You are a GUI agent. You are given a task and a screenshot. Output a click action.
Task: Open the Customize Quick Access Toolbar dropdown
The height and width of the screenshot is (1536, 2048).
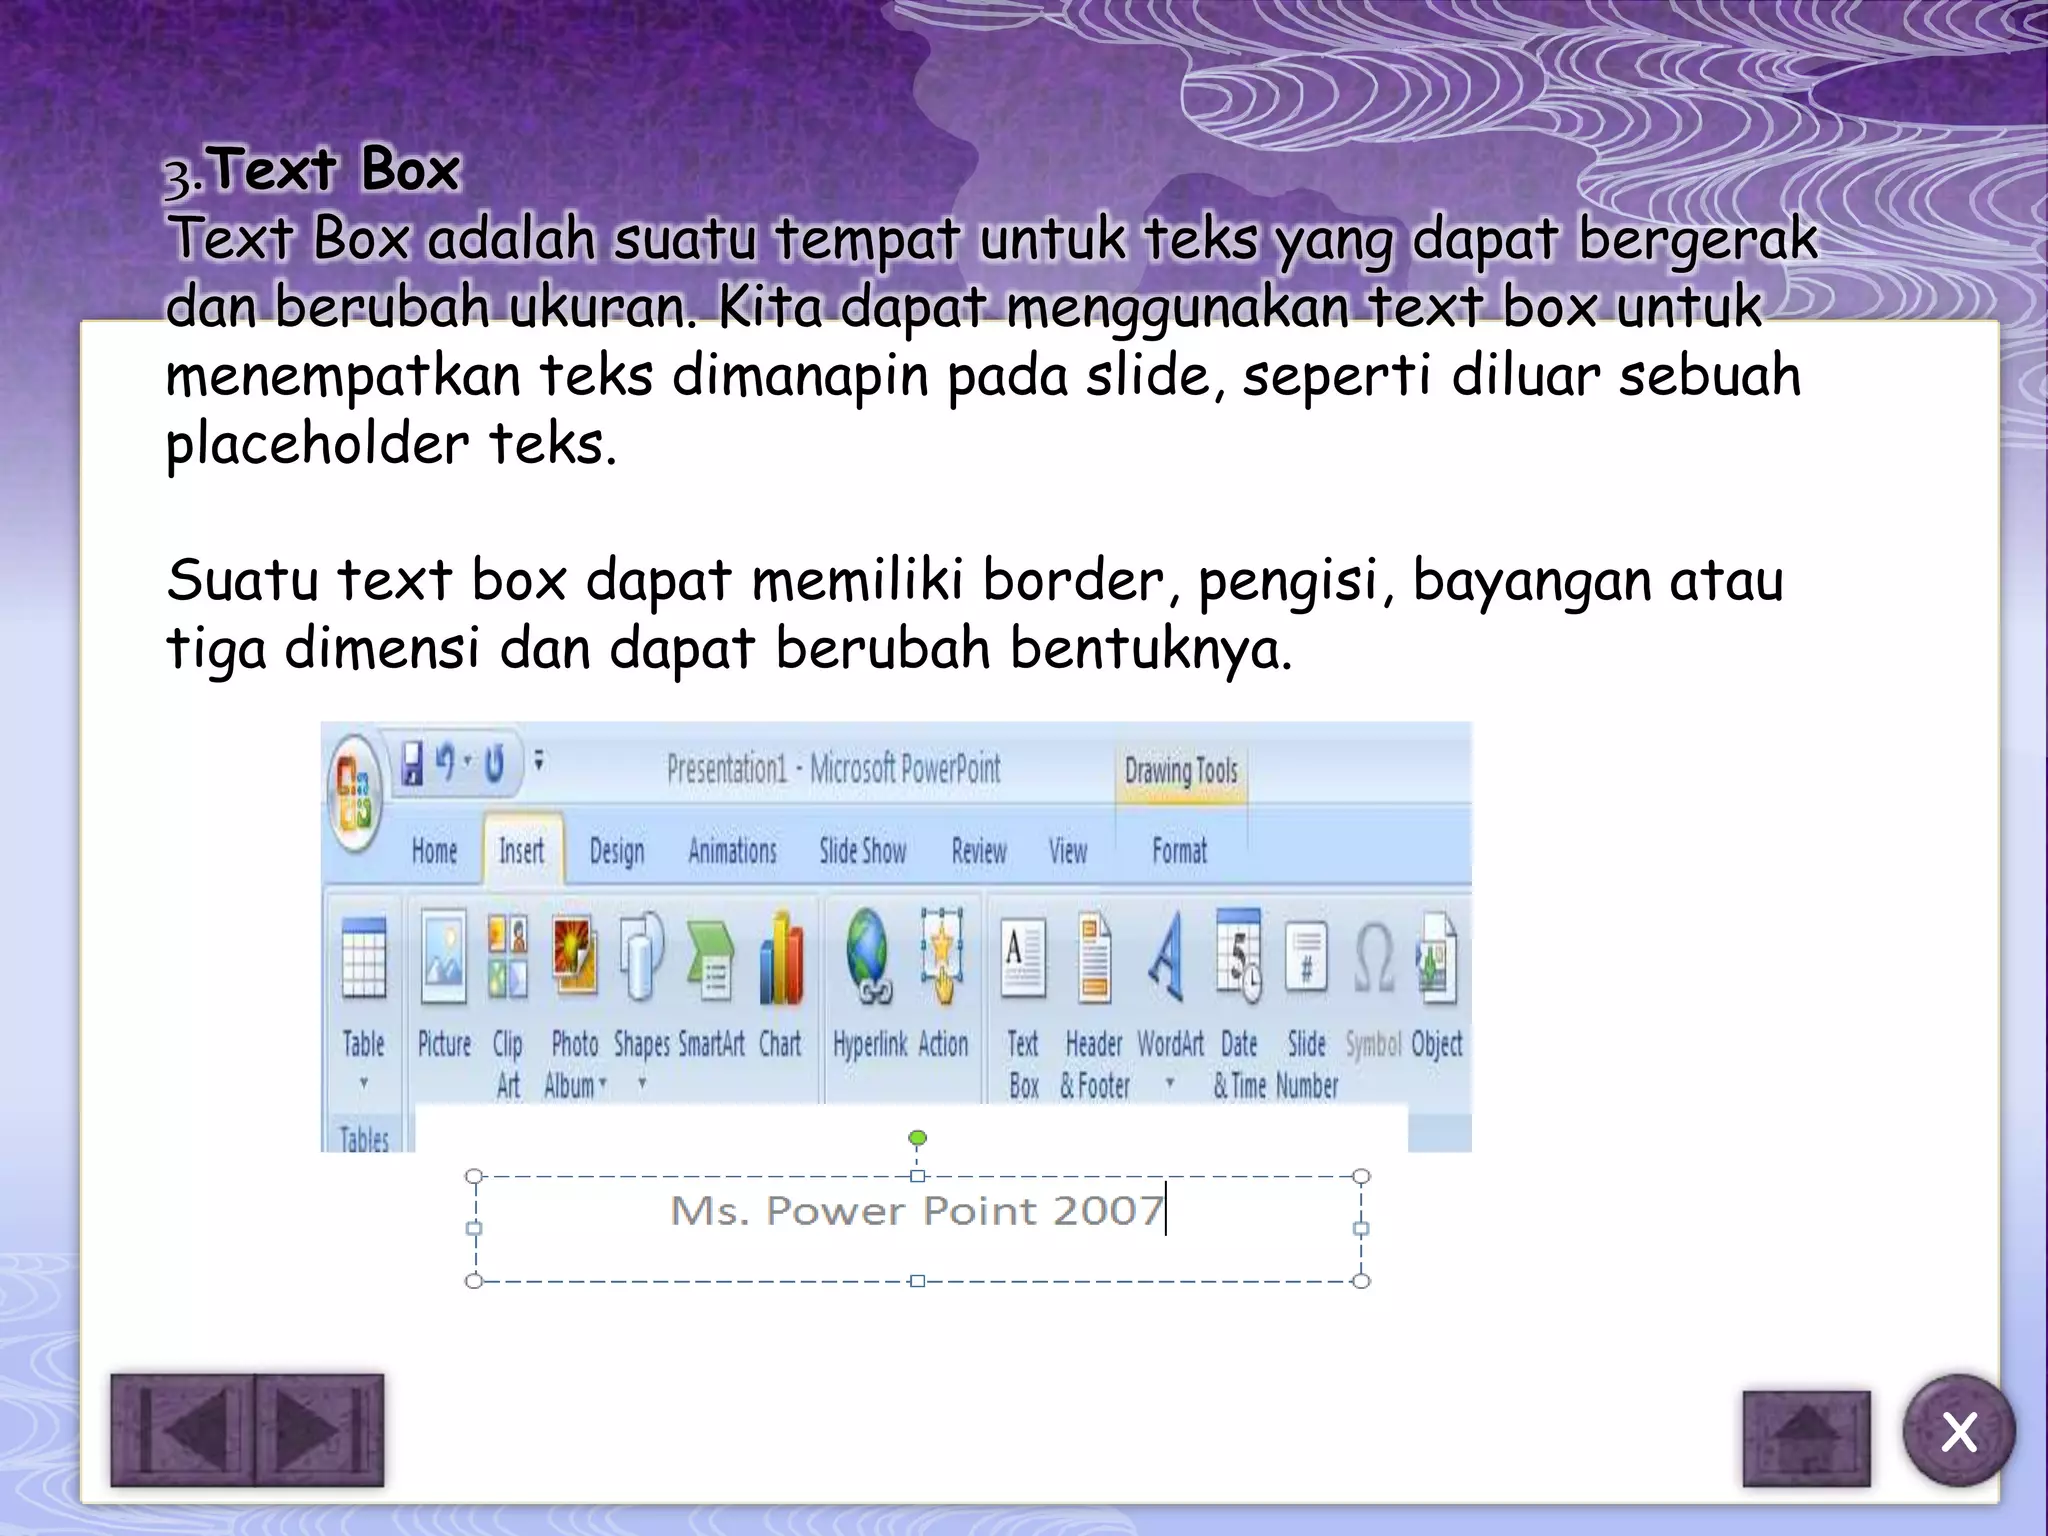click(539, 762)
